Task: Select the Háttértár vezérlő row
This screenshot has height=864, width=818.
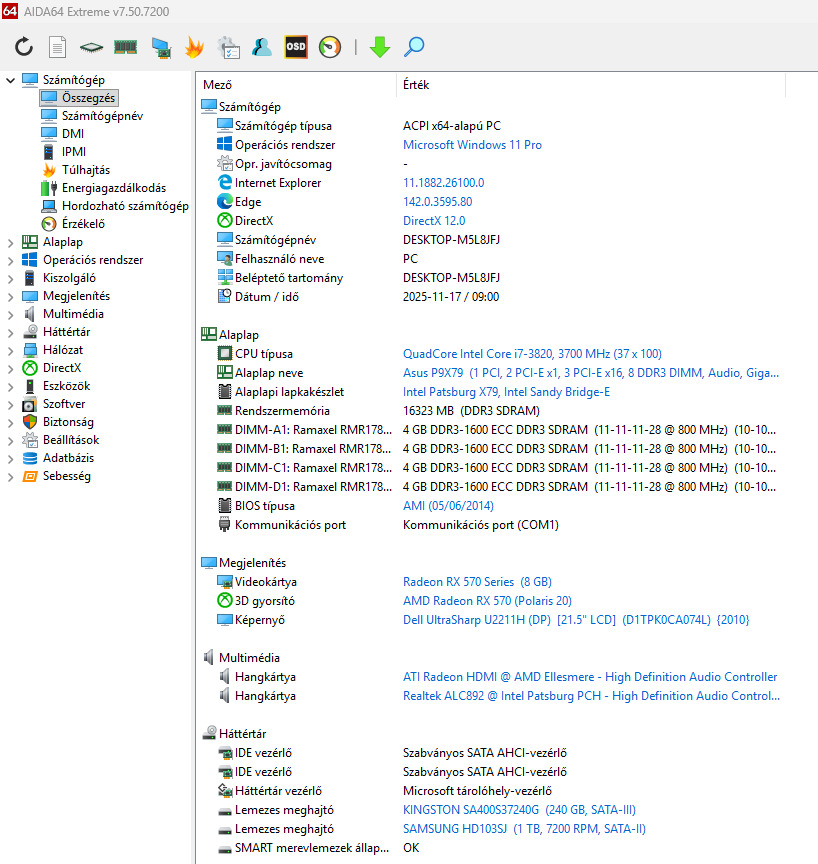Action: [384, 791]
